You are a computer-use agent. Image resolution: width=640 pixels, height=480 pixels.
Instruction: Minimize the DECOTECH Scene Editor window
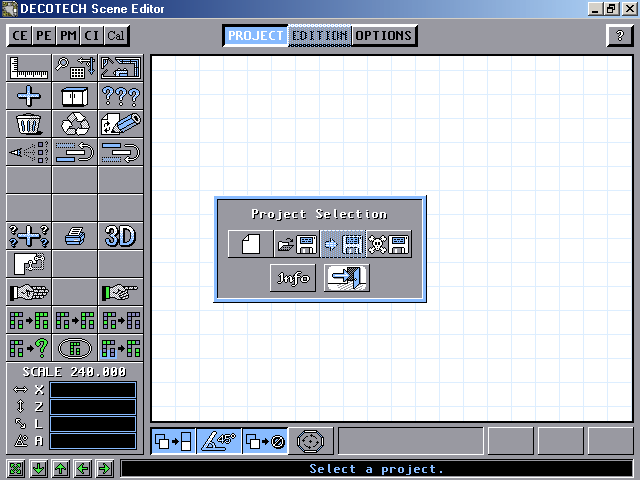click(595, 9)
